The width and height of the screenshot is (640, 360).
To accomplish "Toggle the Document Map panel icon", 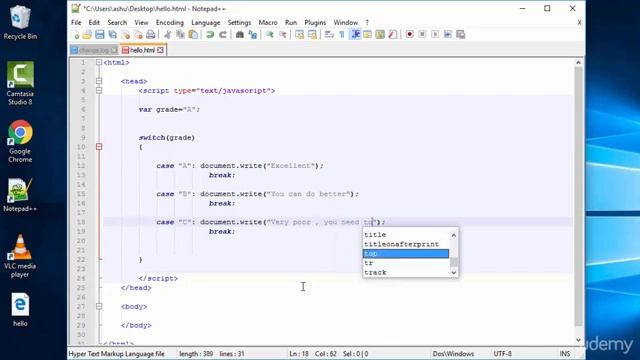I will click(380, 35).
